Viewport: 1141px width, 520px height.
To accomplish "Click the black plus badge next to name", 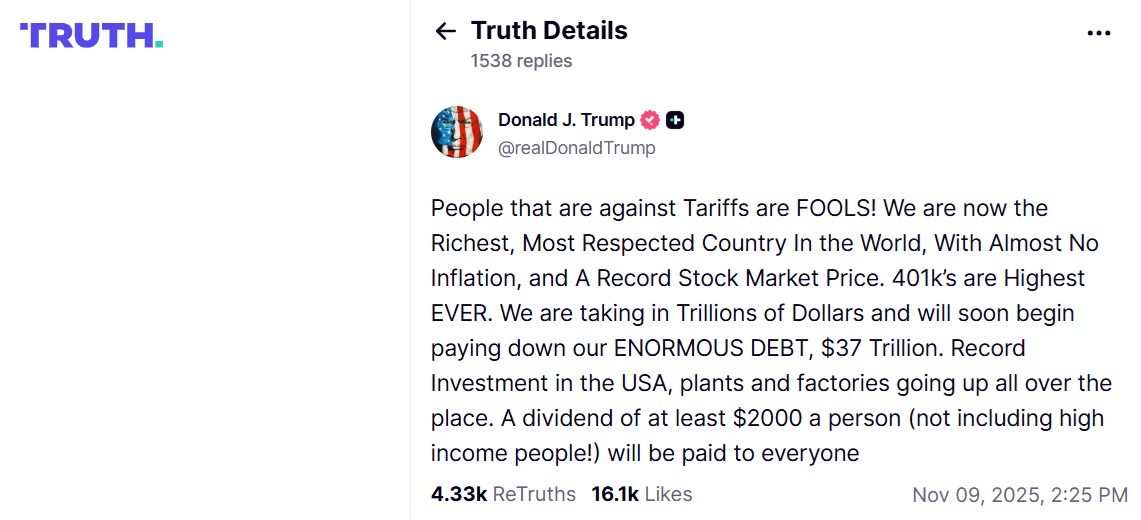I will tap(675, 120).
